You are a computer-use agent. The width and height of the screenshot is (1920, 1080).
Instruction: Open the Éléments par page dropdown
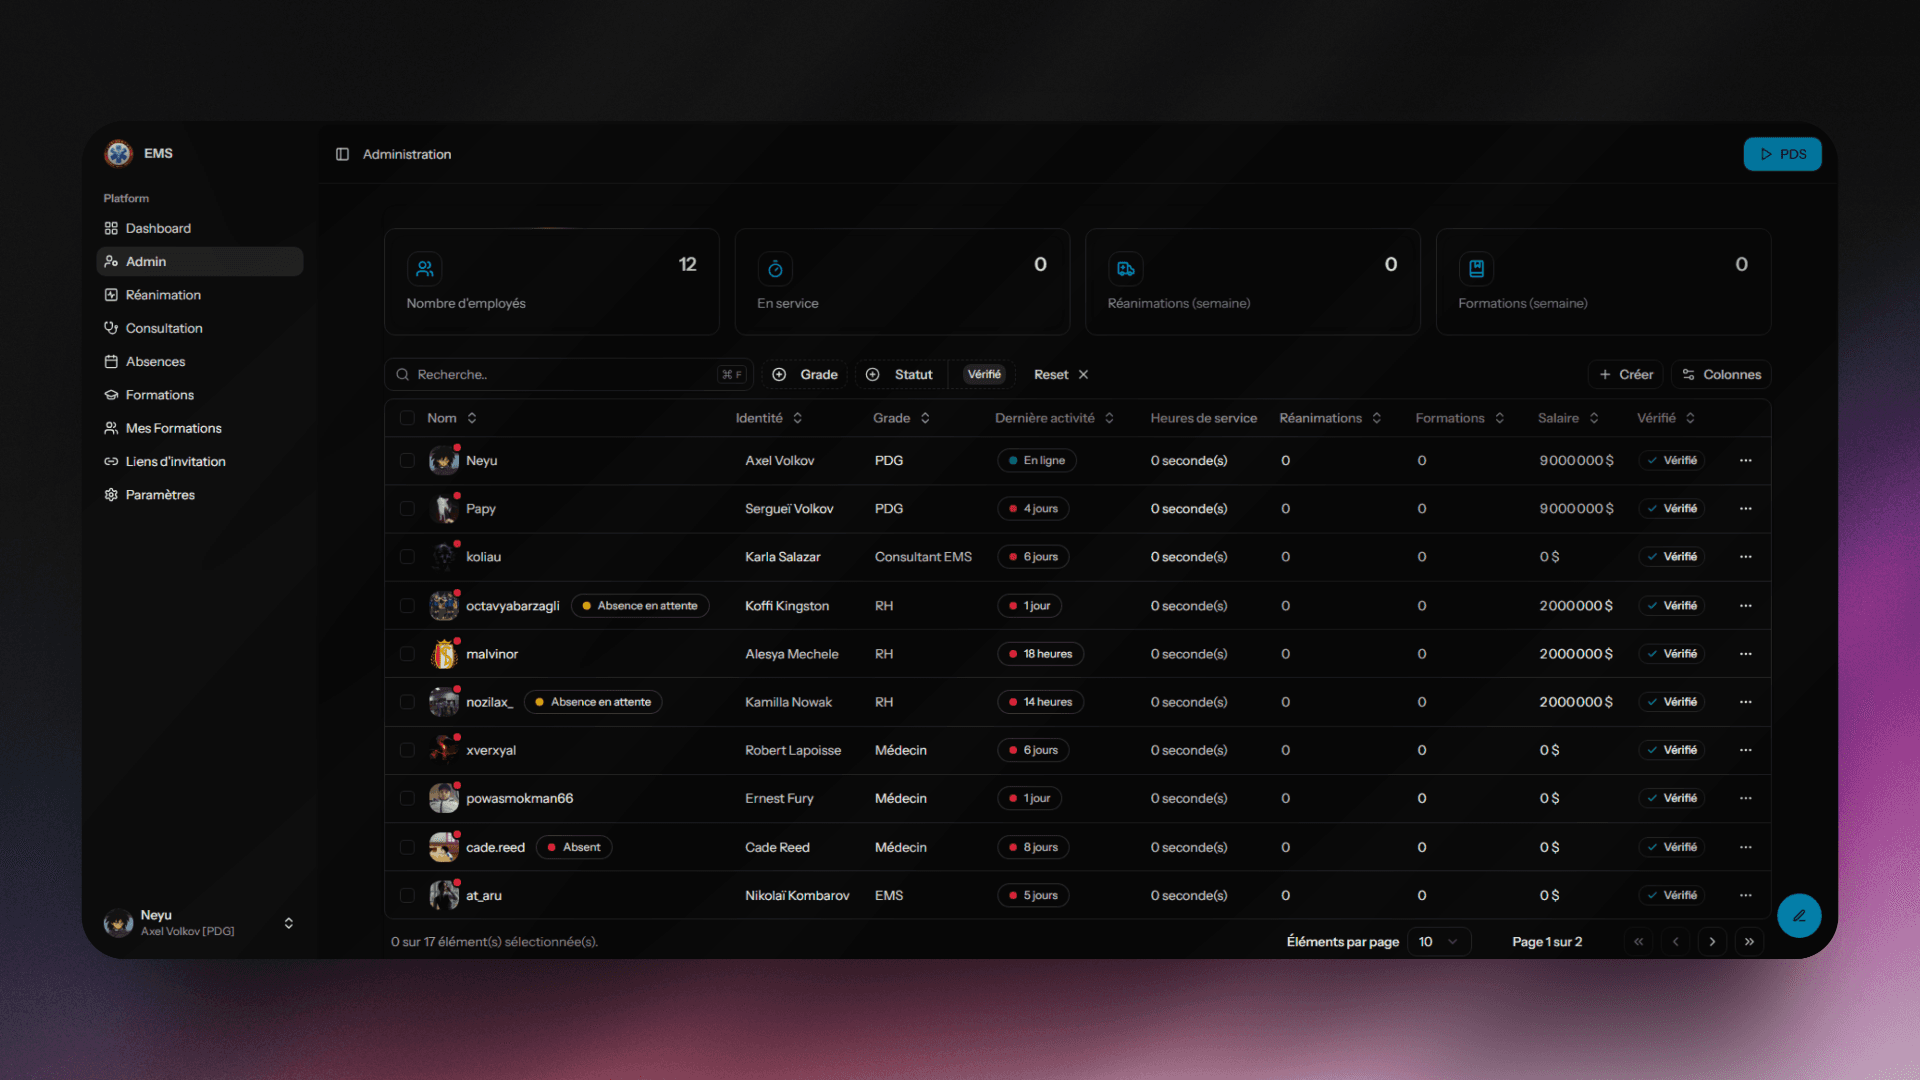(x=1438, y=941)
